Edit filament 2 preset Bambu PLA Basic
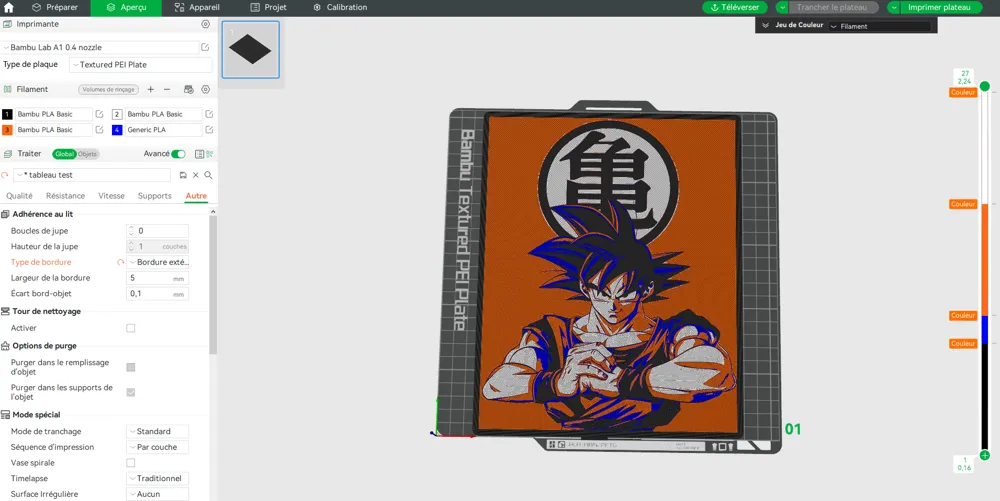The width and height of the screenshot is (1000, 501). coord(209,114)
